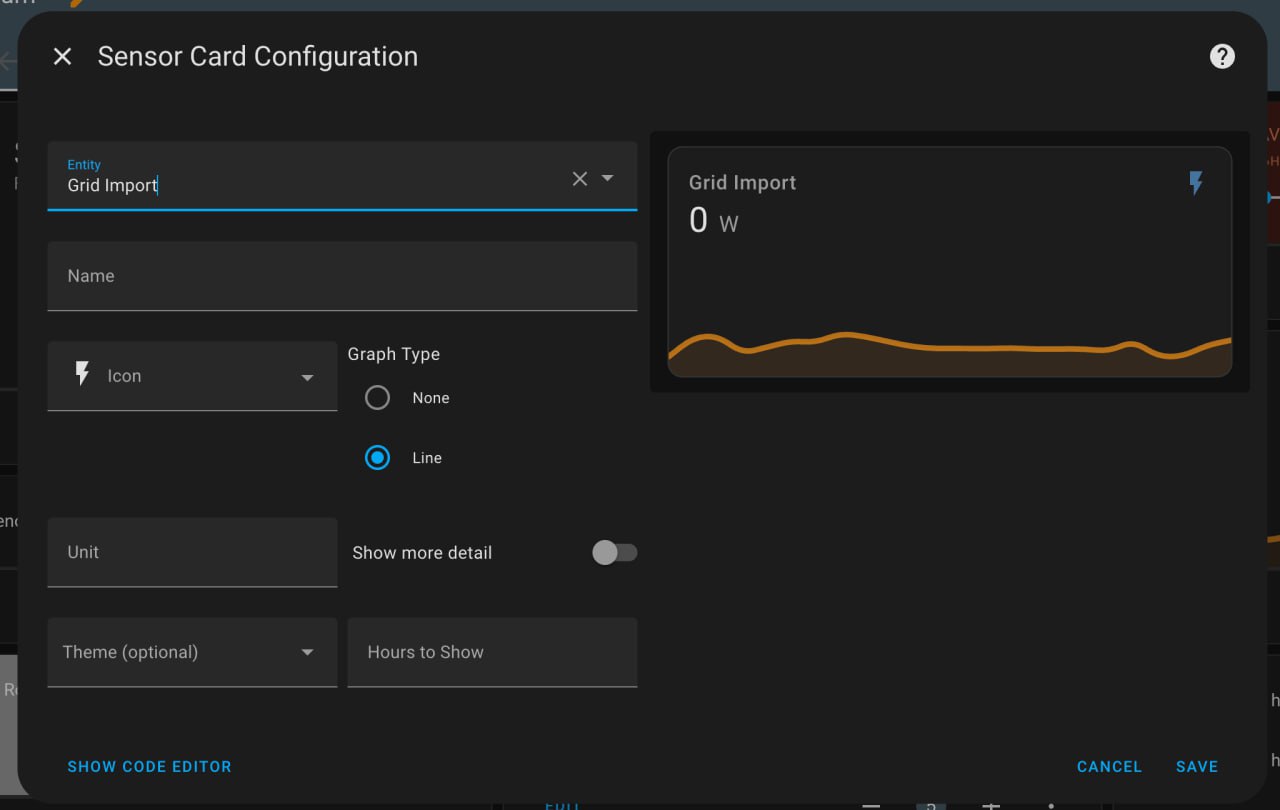Toggle the Show more detail switch
Viewport: 1280px width, 810px height.
click(614, 553)
